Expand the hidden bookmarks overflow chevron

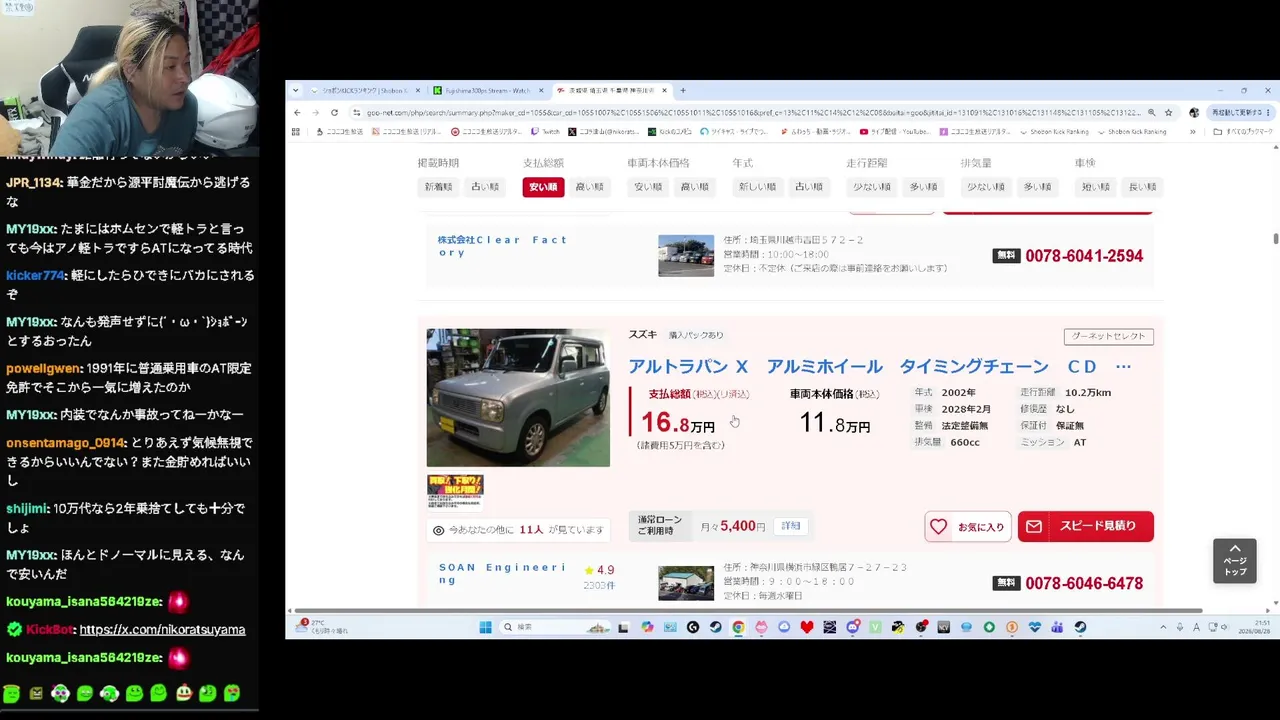click(1192, 131)
